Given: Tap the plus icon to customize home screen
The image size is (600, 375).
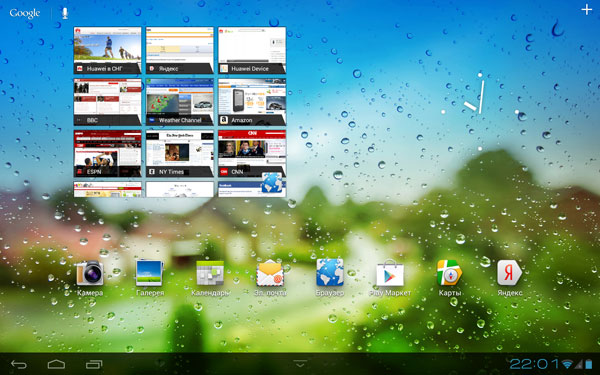Looking at the screenshot, I should (586, 10).
